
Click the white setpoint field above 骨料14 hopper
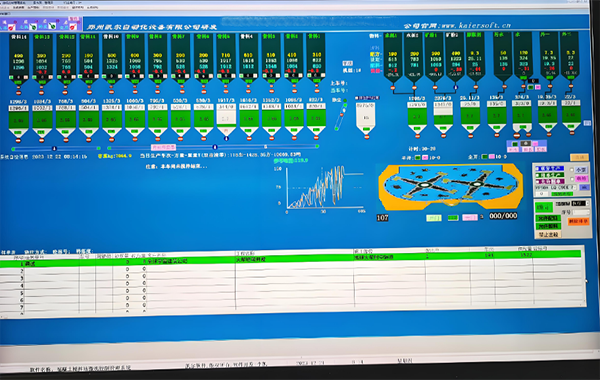click(x=18, y=108)
